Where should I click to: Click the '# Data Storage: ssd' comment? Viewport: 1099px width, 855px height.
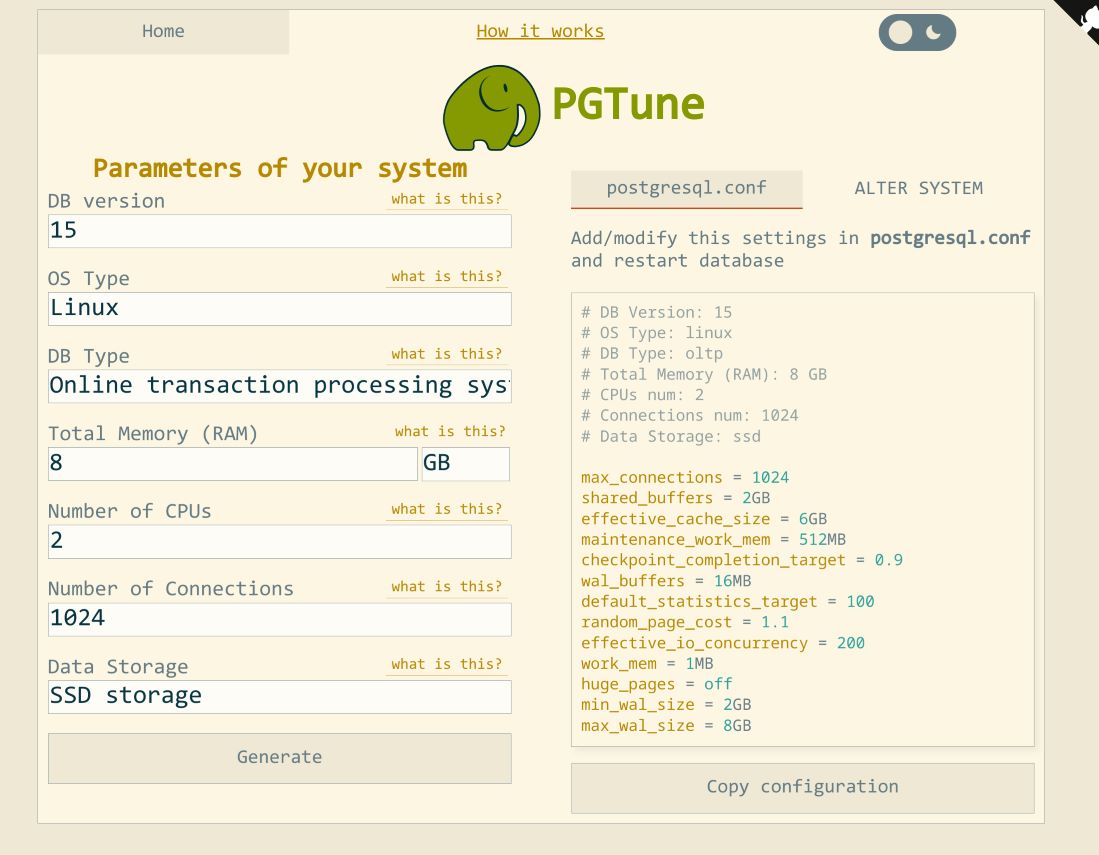pyautogui.click(x=671, y=437)
